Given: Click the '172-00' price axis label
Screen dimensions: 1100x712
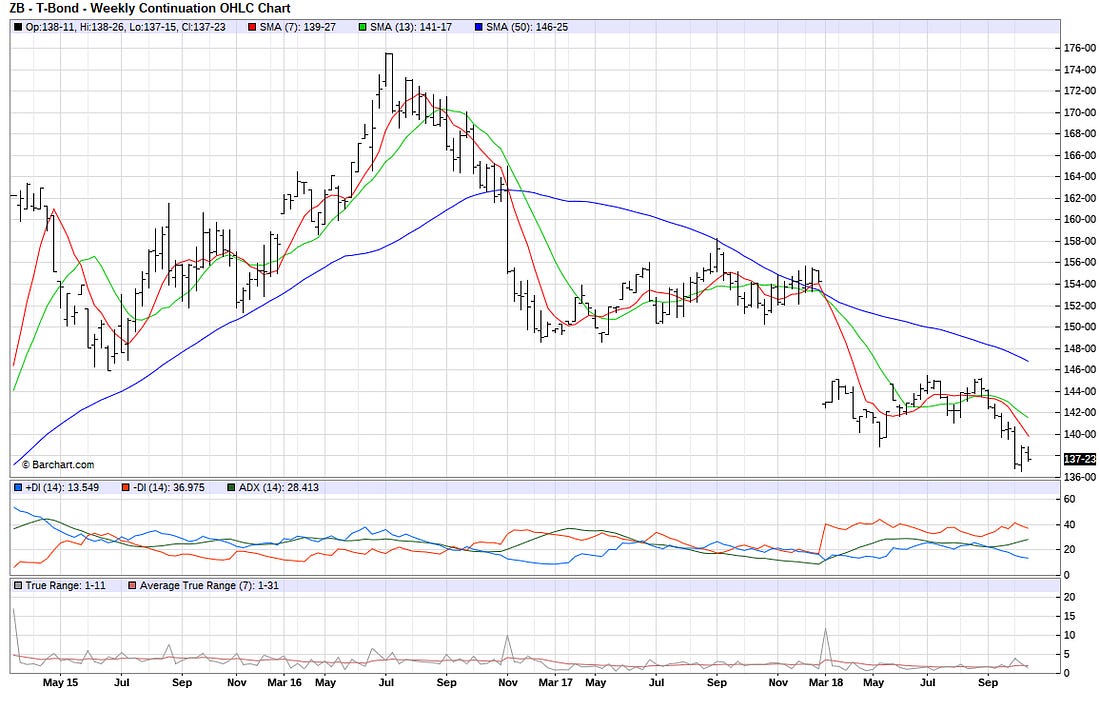Looking at the screenshot, I should (1080, 91).
